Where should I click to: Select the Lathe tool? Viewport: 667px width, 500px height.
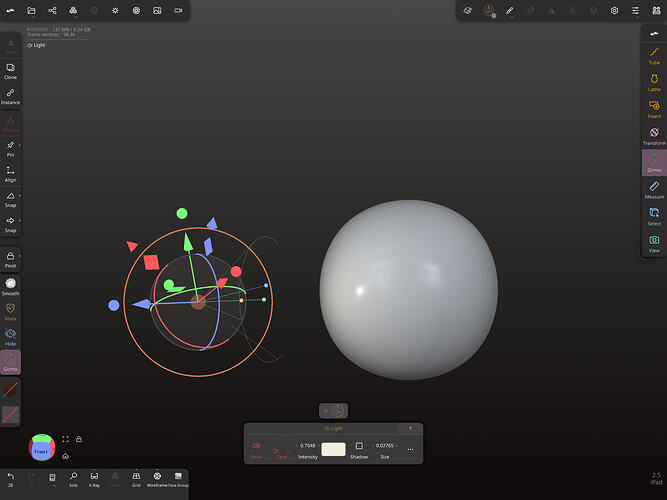[654, 83]
